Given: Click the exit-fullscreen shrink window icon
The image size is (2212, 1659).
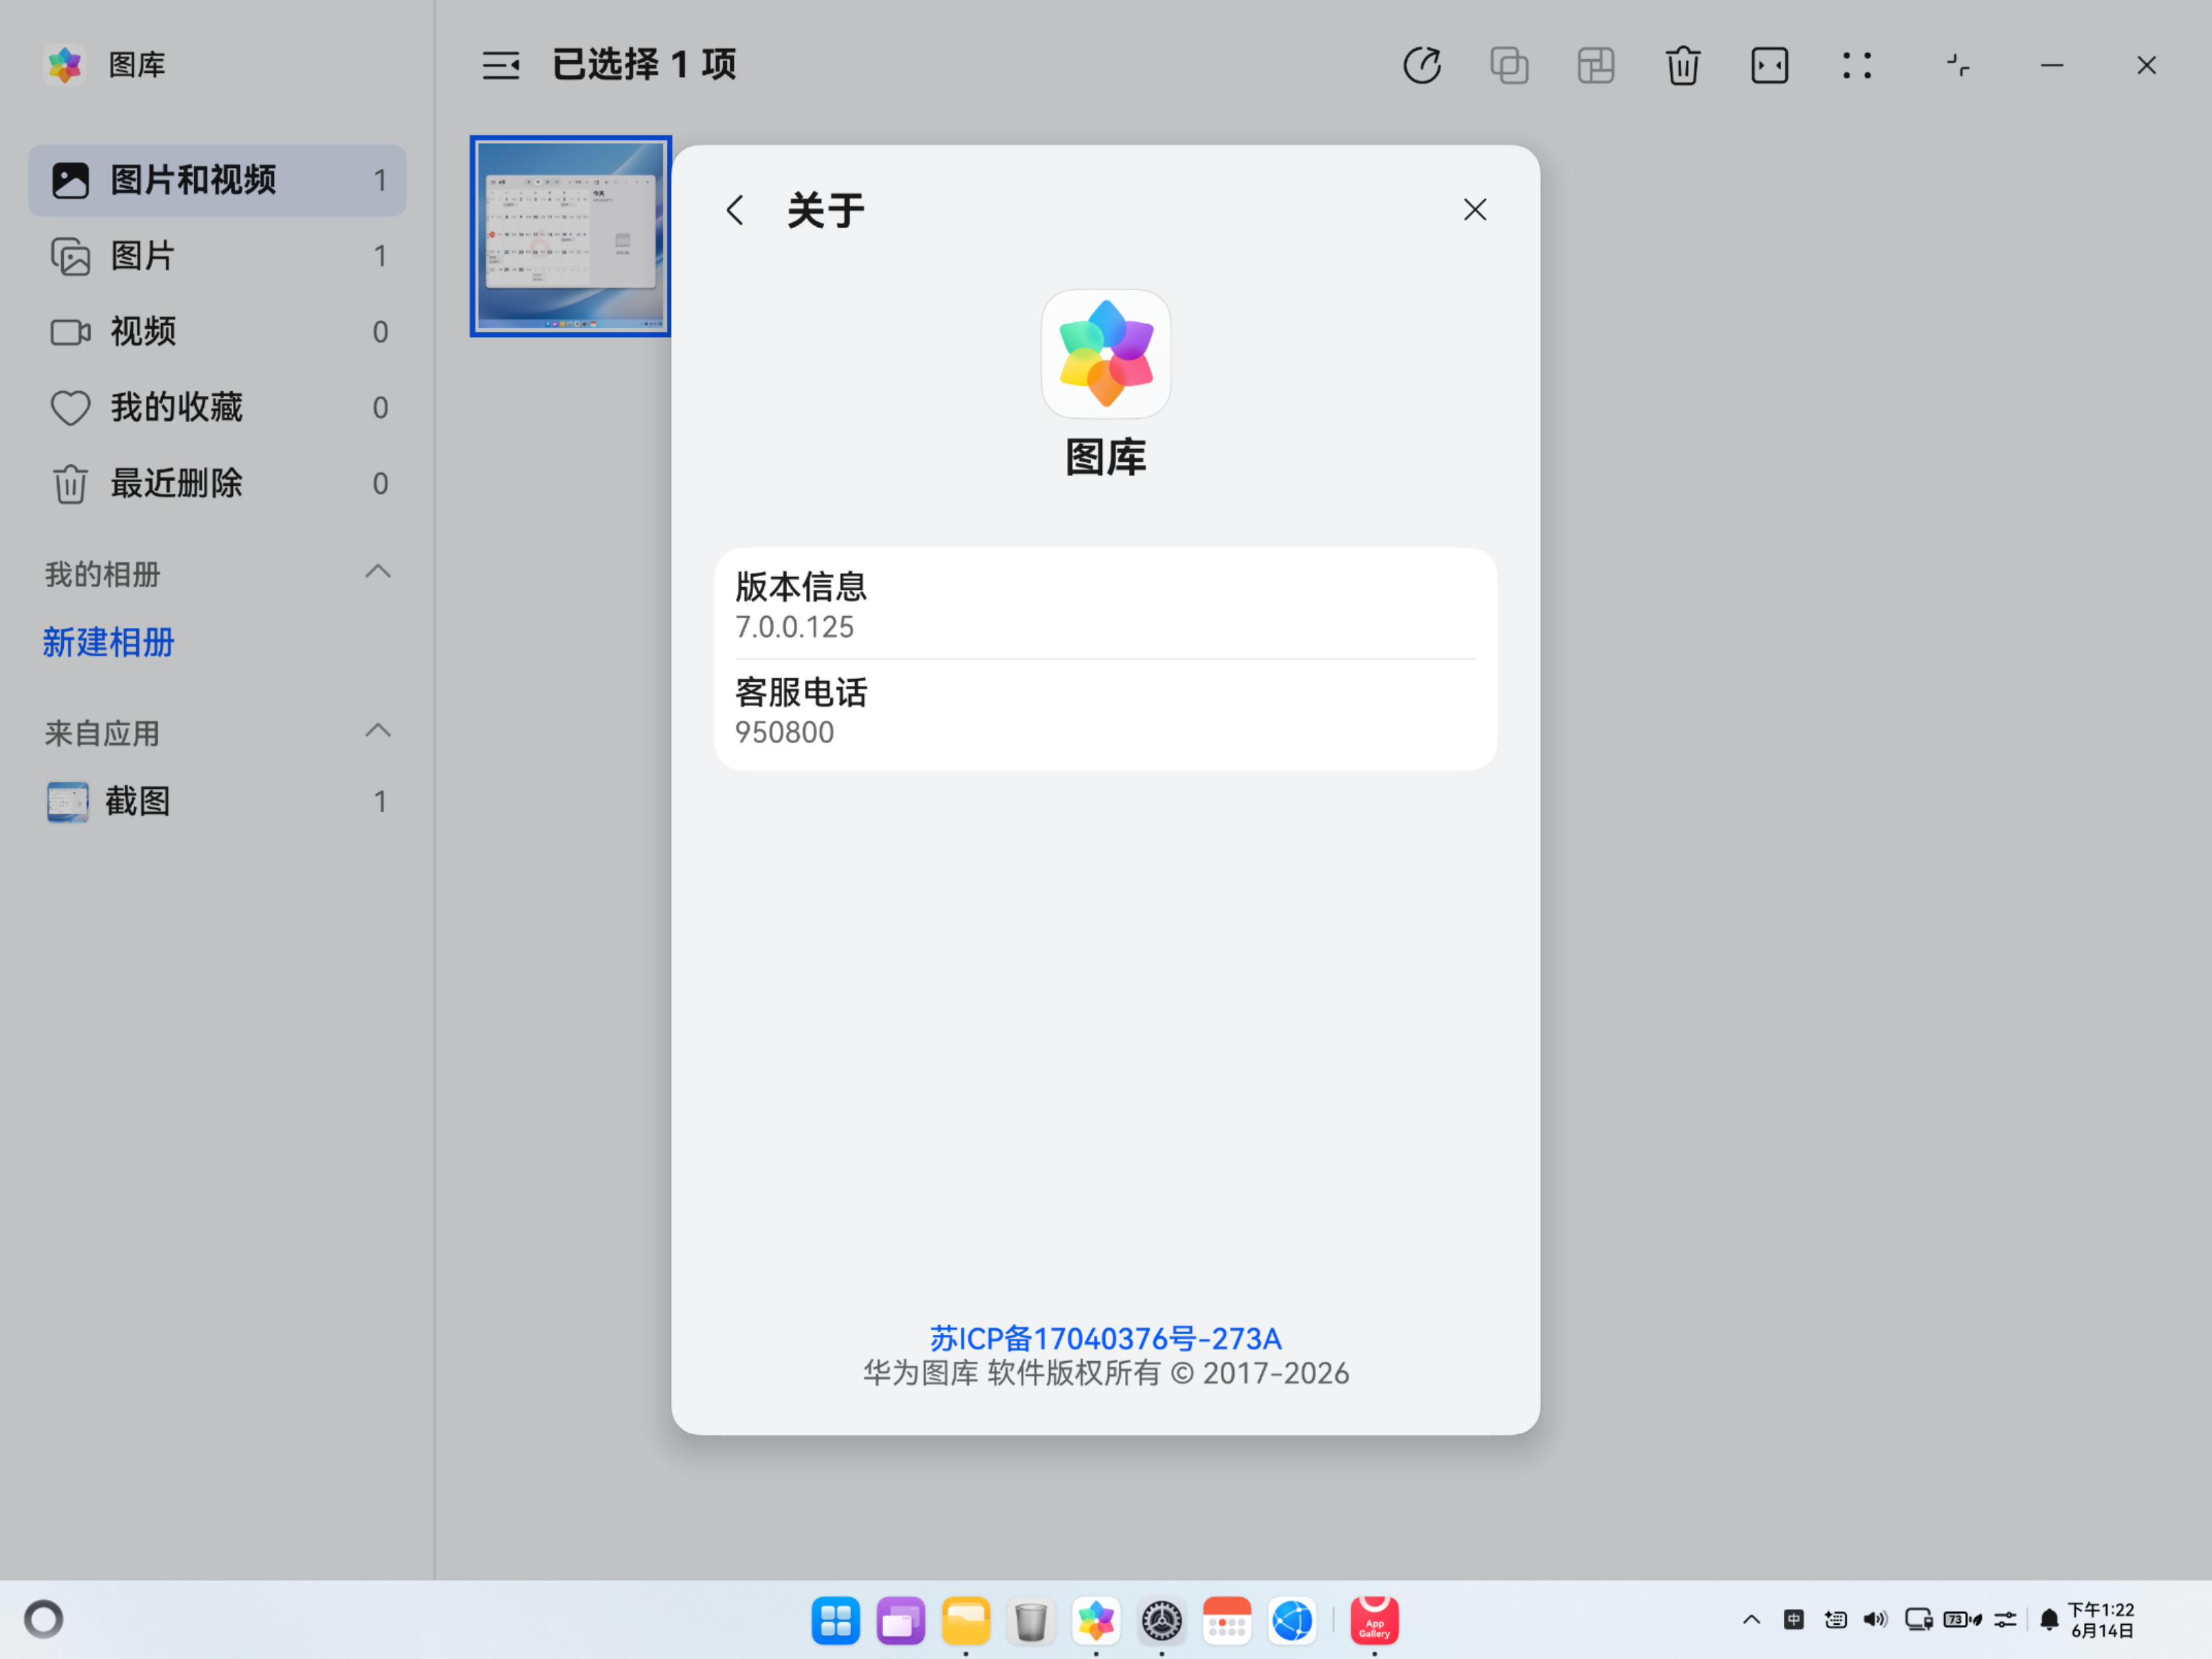Looking at the screenshot, I should point(1958,66).
